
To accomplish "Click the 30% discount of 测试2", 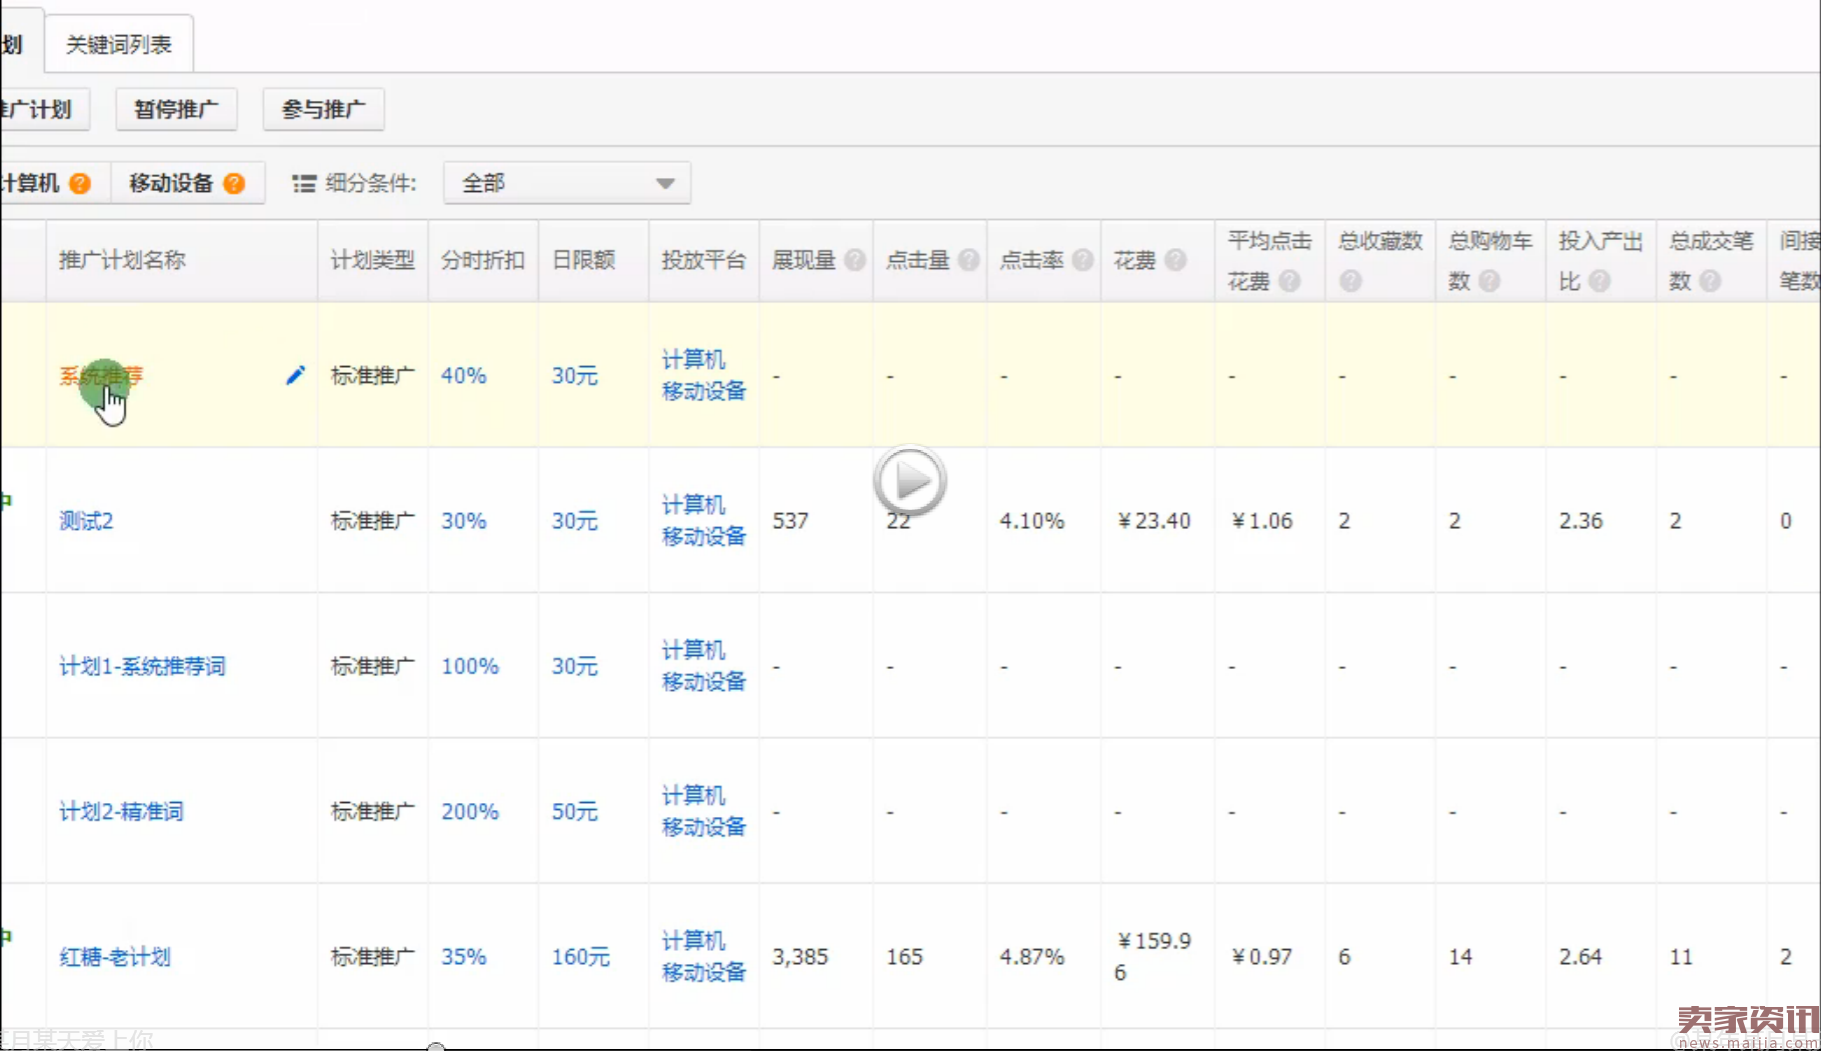I will point(464,521).
